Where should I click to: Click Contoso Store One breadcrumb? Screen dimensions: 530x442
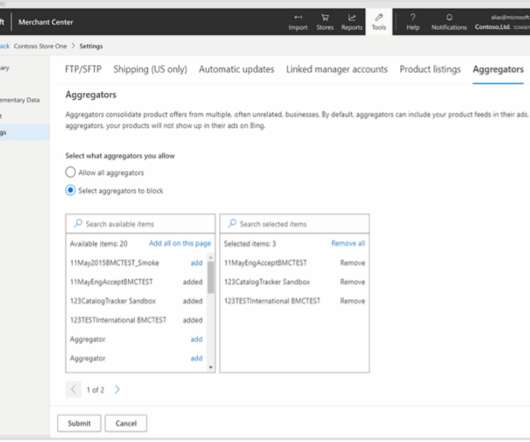point(40,46)
